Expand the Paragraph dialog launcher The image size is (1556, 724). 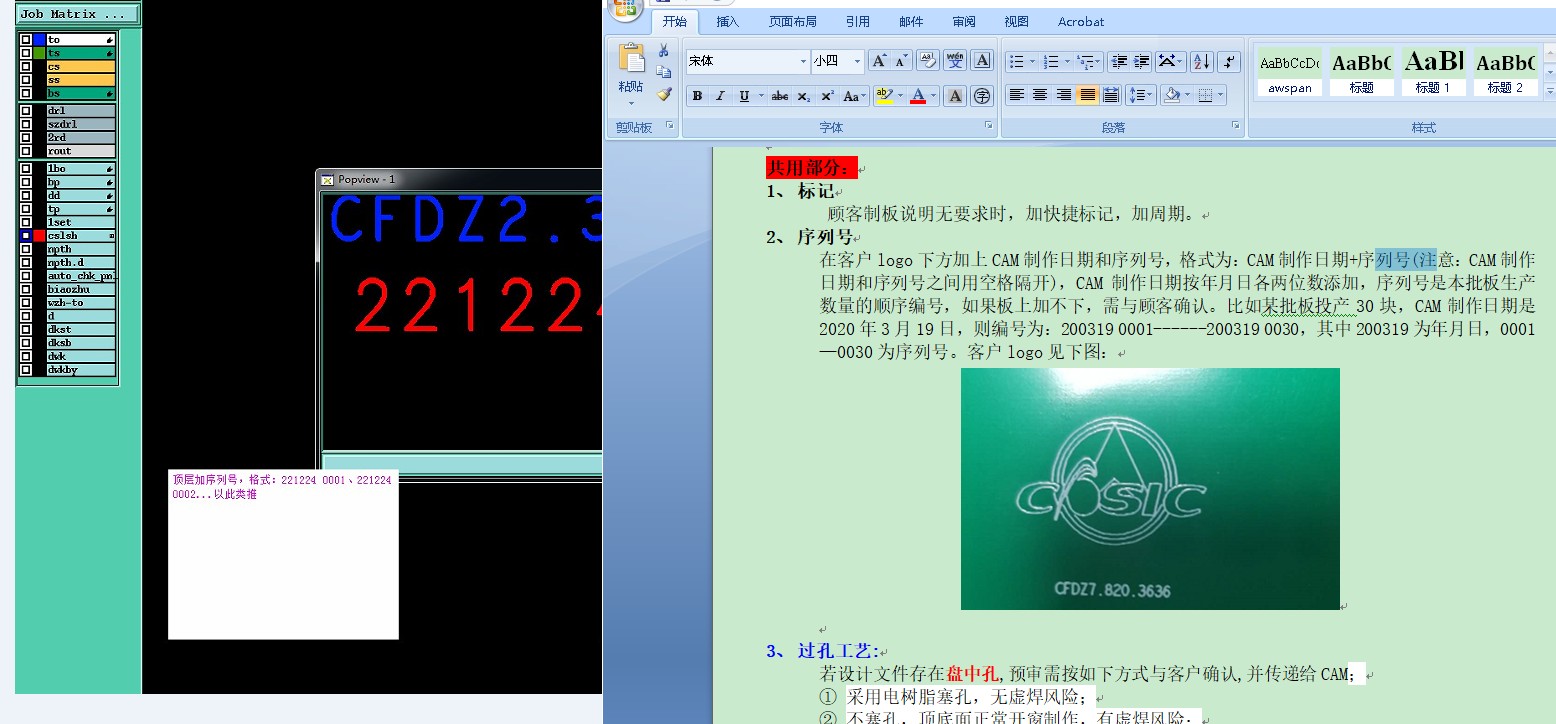(x=1236, y=126)
